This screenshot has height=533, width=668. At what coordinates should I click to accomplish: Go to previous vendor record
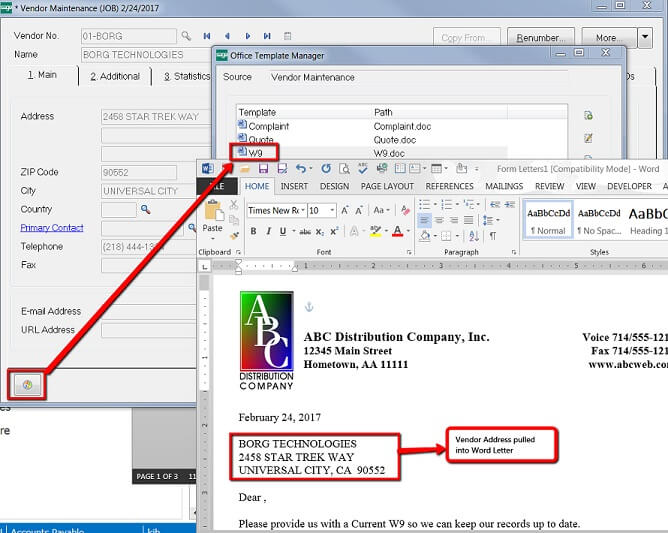point(227,36)
